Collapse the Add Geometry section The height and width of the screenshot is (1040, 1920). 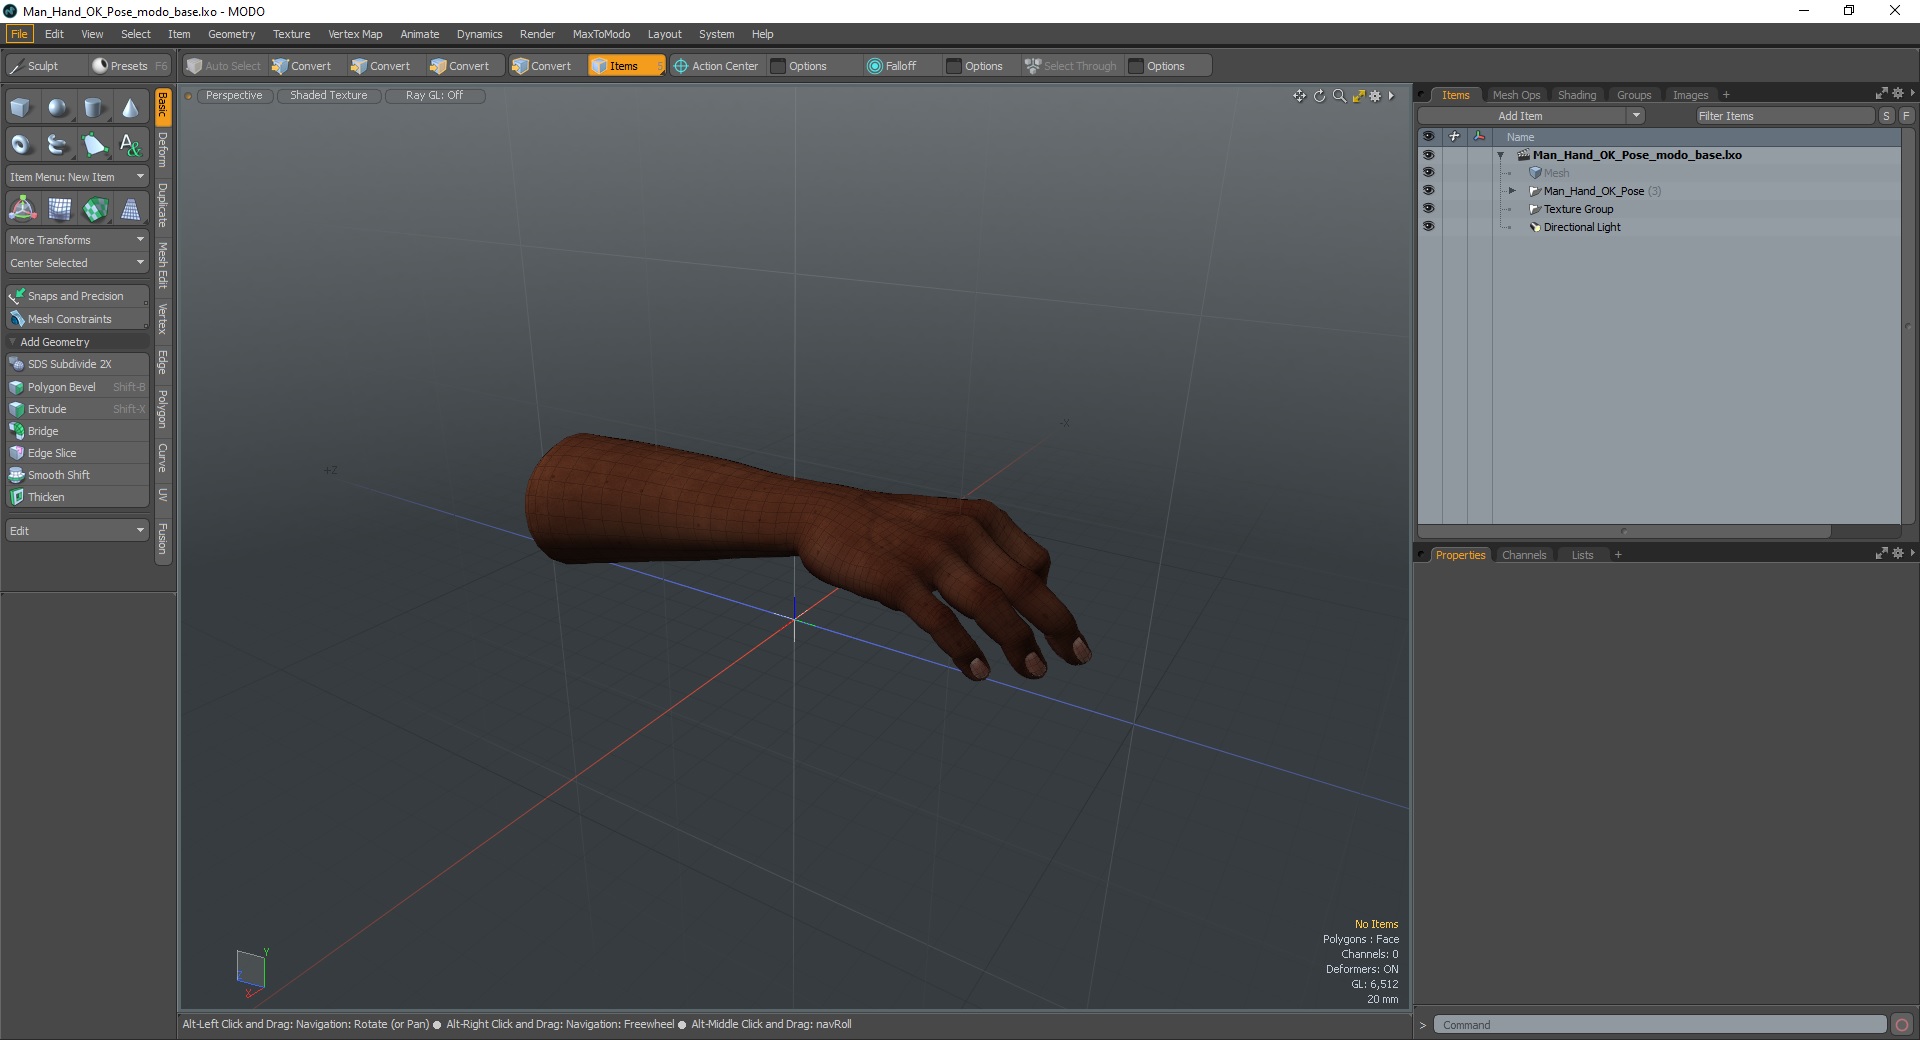tap(12, 342)
